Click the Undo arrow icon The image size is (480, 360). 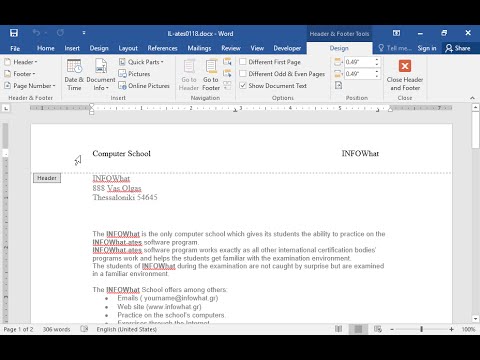pos(36,33)
